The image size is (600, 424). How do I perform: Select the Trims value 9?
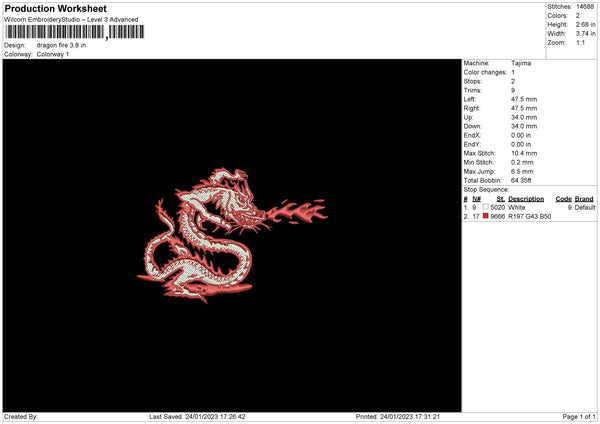click(x=513, y=90)
